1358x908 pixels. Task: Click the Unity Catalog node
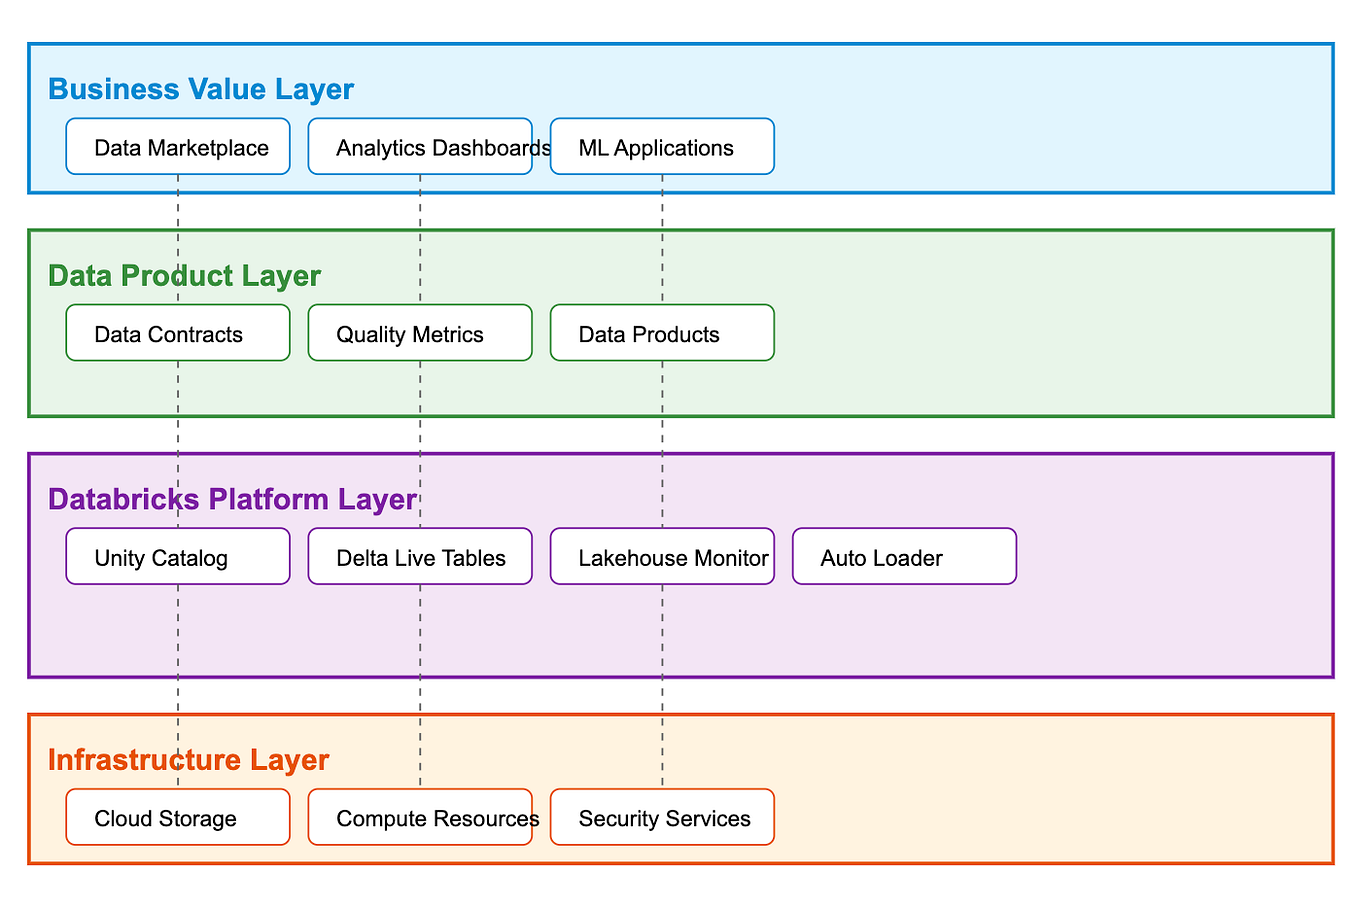point(178,557)
